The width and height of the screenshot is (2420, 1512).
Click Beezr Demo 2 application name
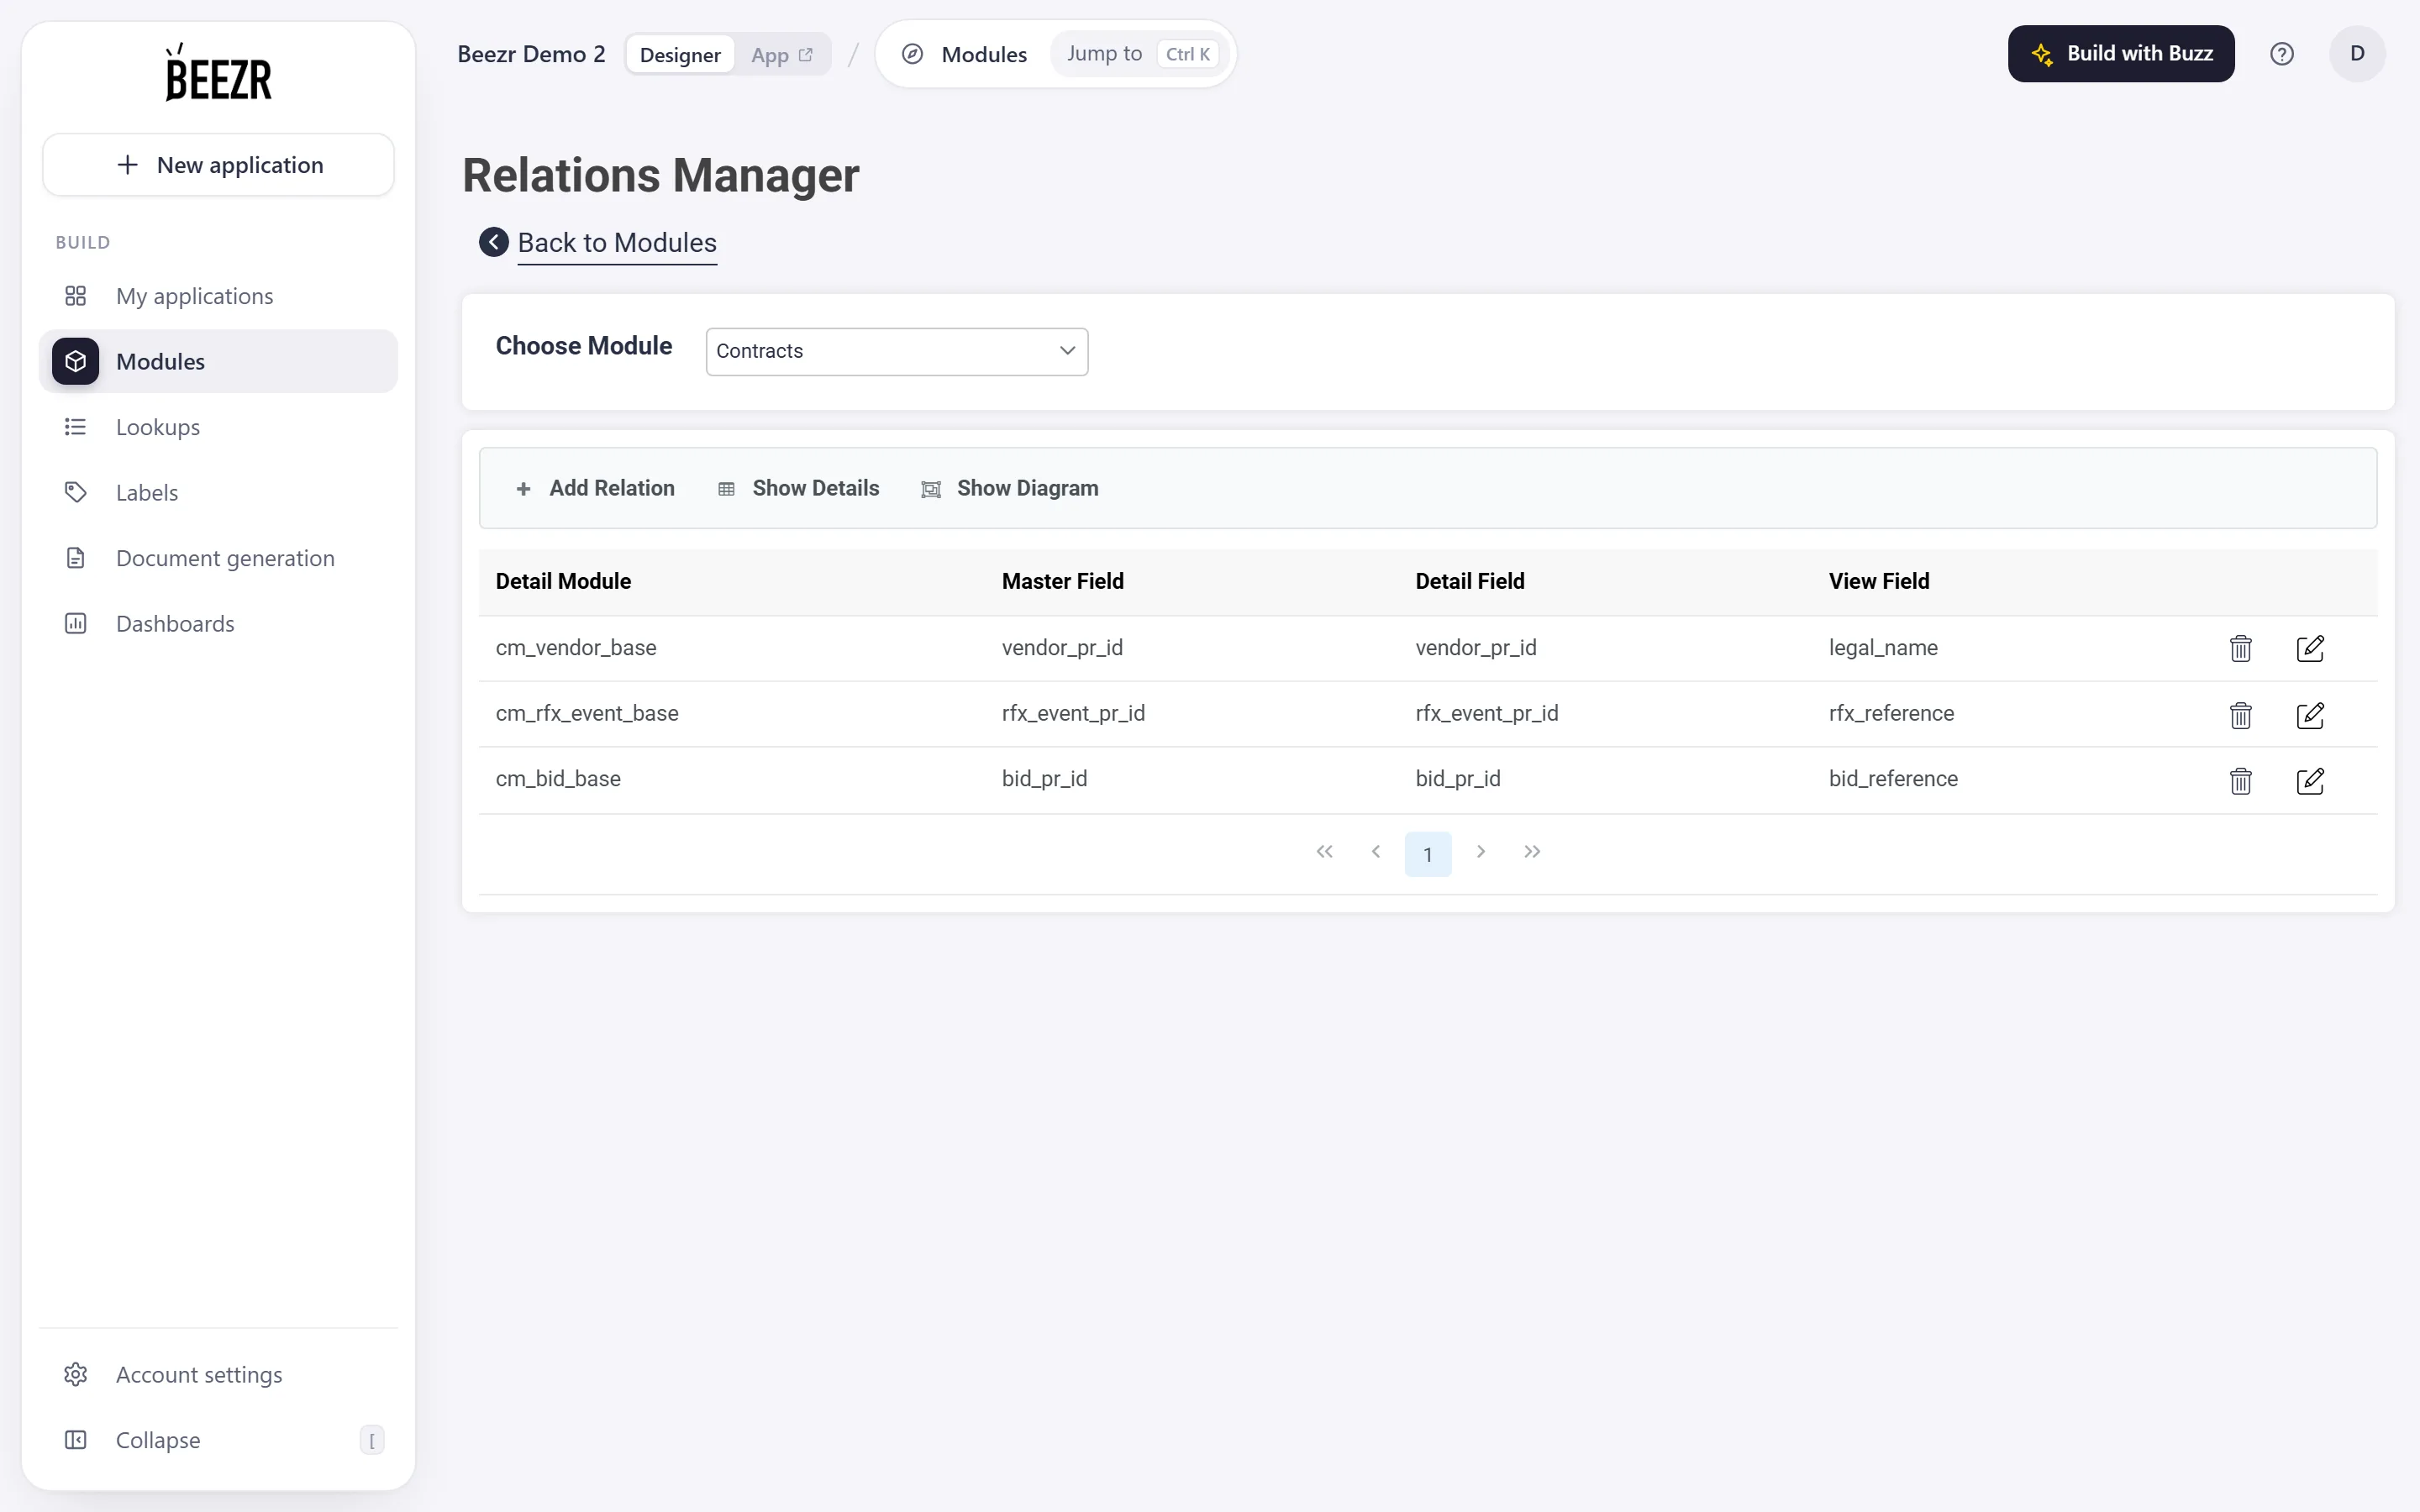[531, 54]
